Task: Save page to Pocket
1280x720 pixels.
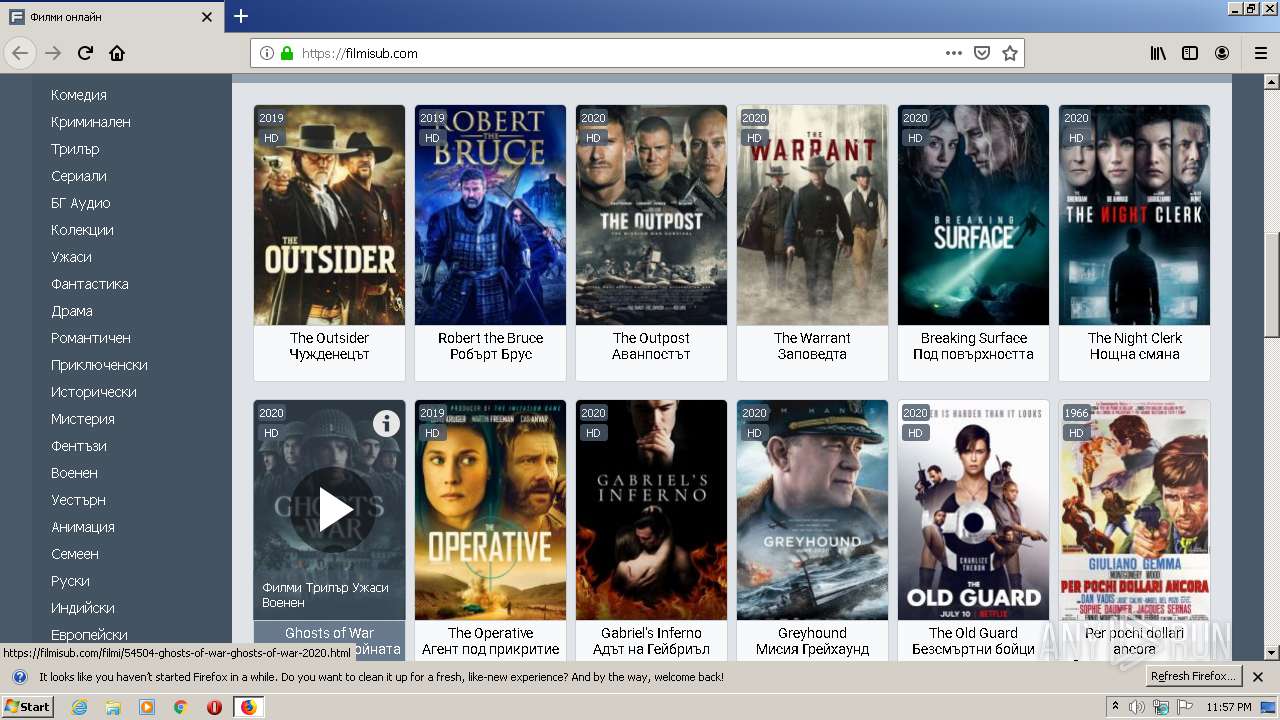Action: pyautogui.click(x=982, y=53)
